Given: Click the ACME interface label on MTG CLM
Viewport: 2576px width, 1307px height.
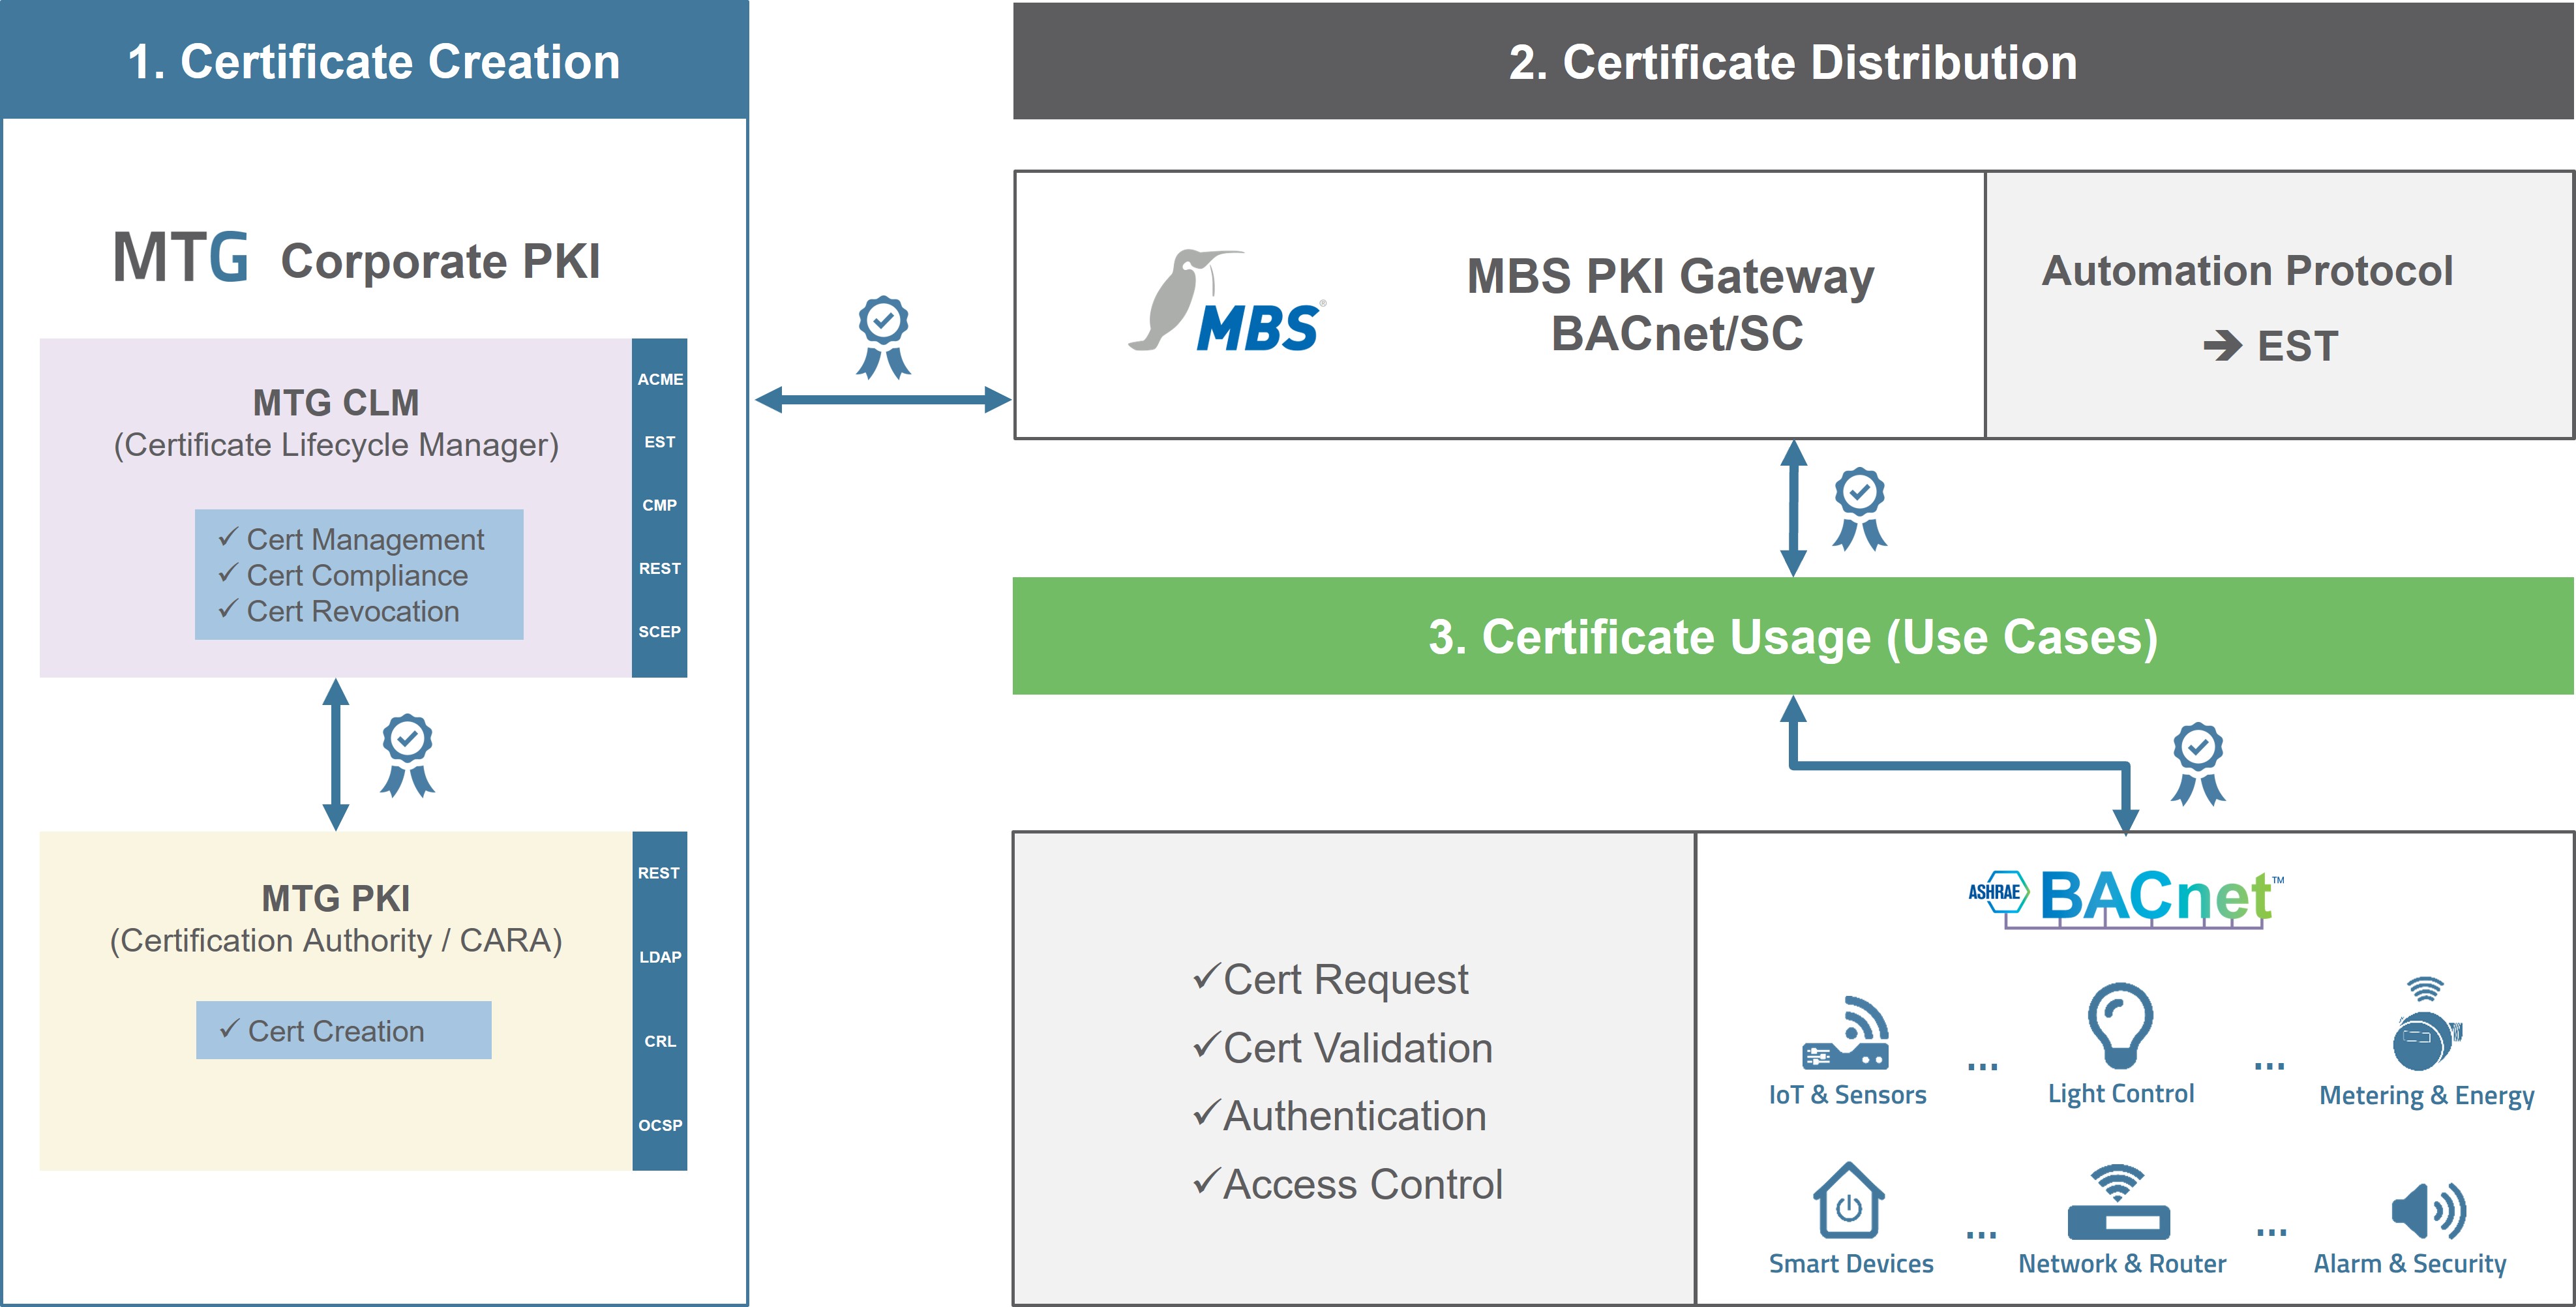Looking at the screenshot, I should (x=660, y=379).
